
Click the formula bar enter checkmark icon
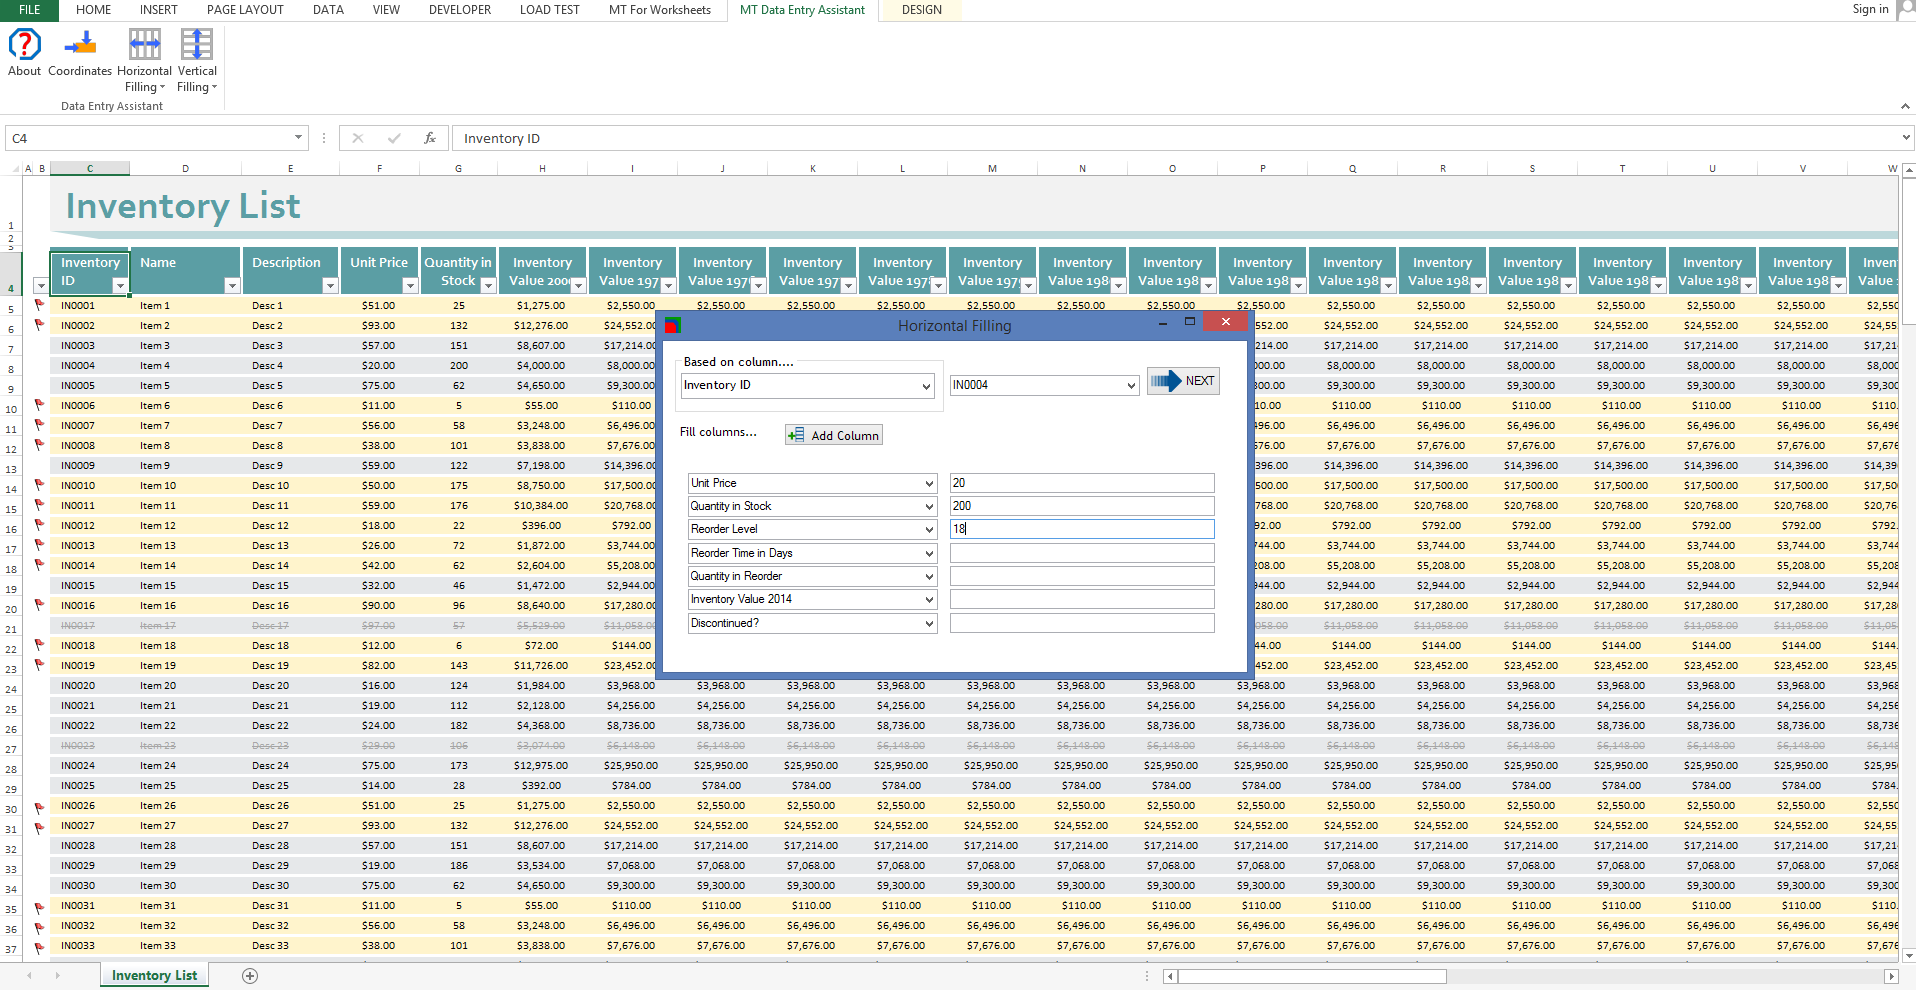pos(393,138)
